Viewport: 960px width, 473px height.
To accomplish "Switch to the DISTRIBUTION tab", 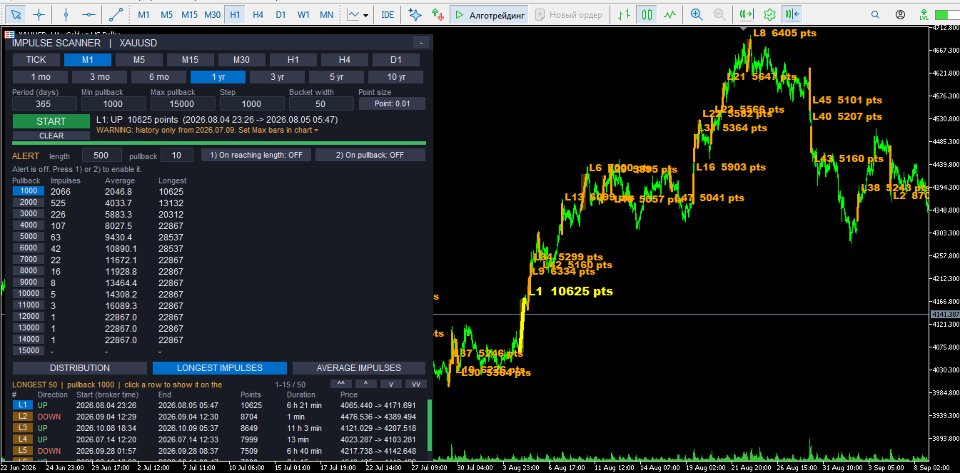I will [x=80, y=368].
